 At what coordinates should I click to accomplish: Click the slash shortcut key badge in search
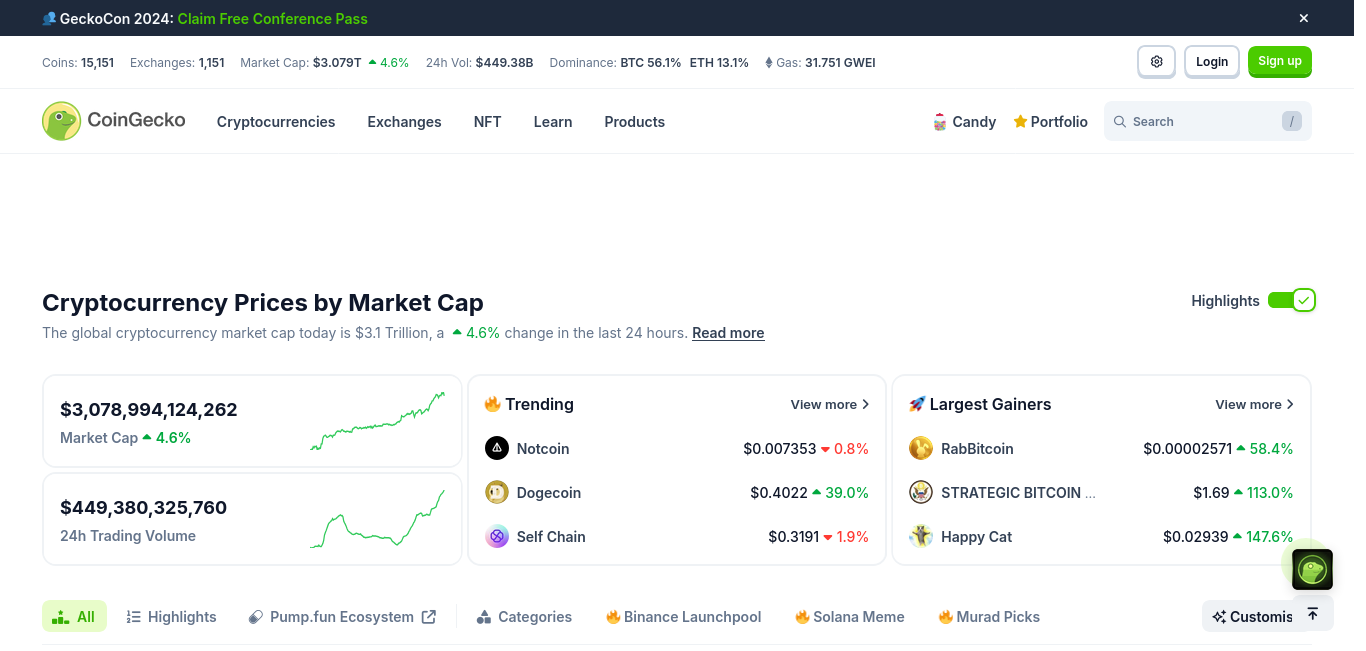(x=1292, y=121)
